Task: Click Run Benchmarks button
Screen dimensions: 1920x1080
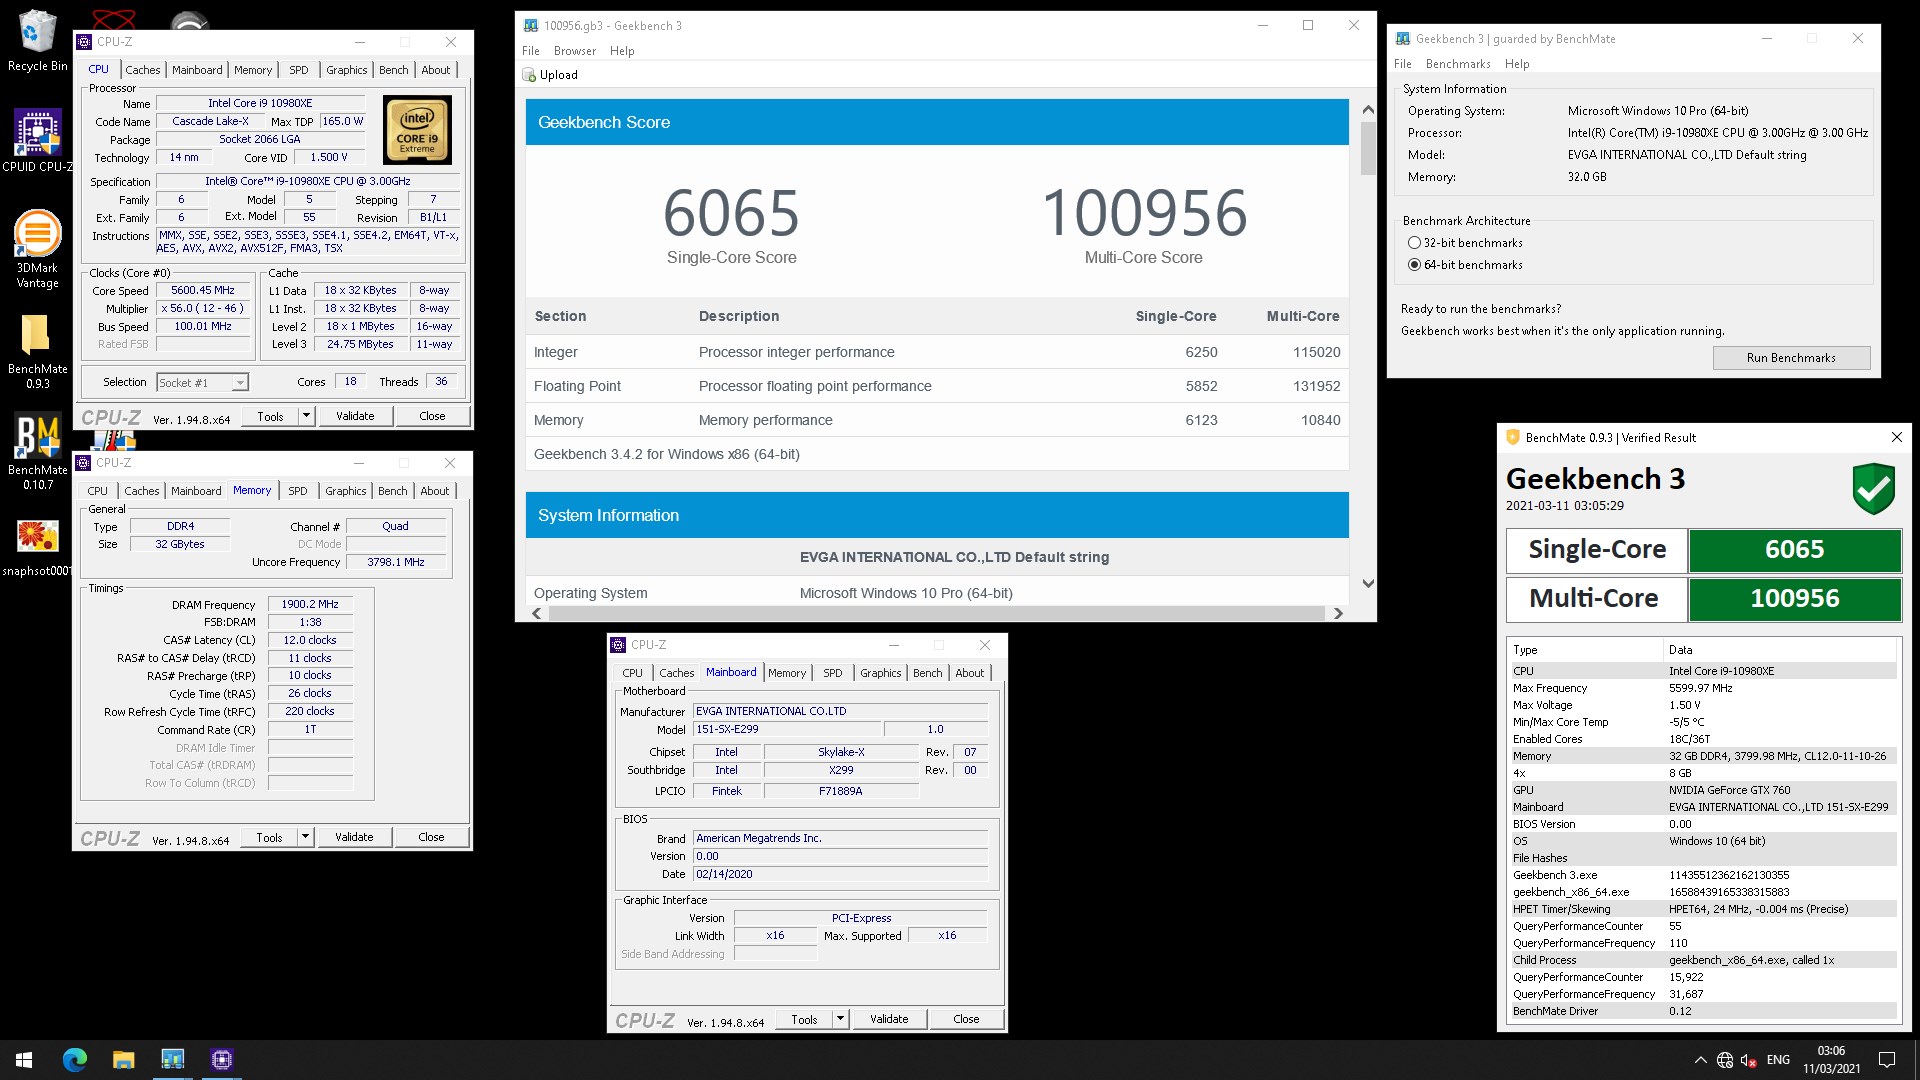Action: point(1791,358)
